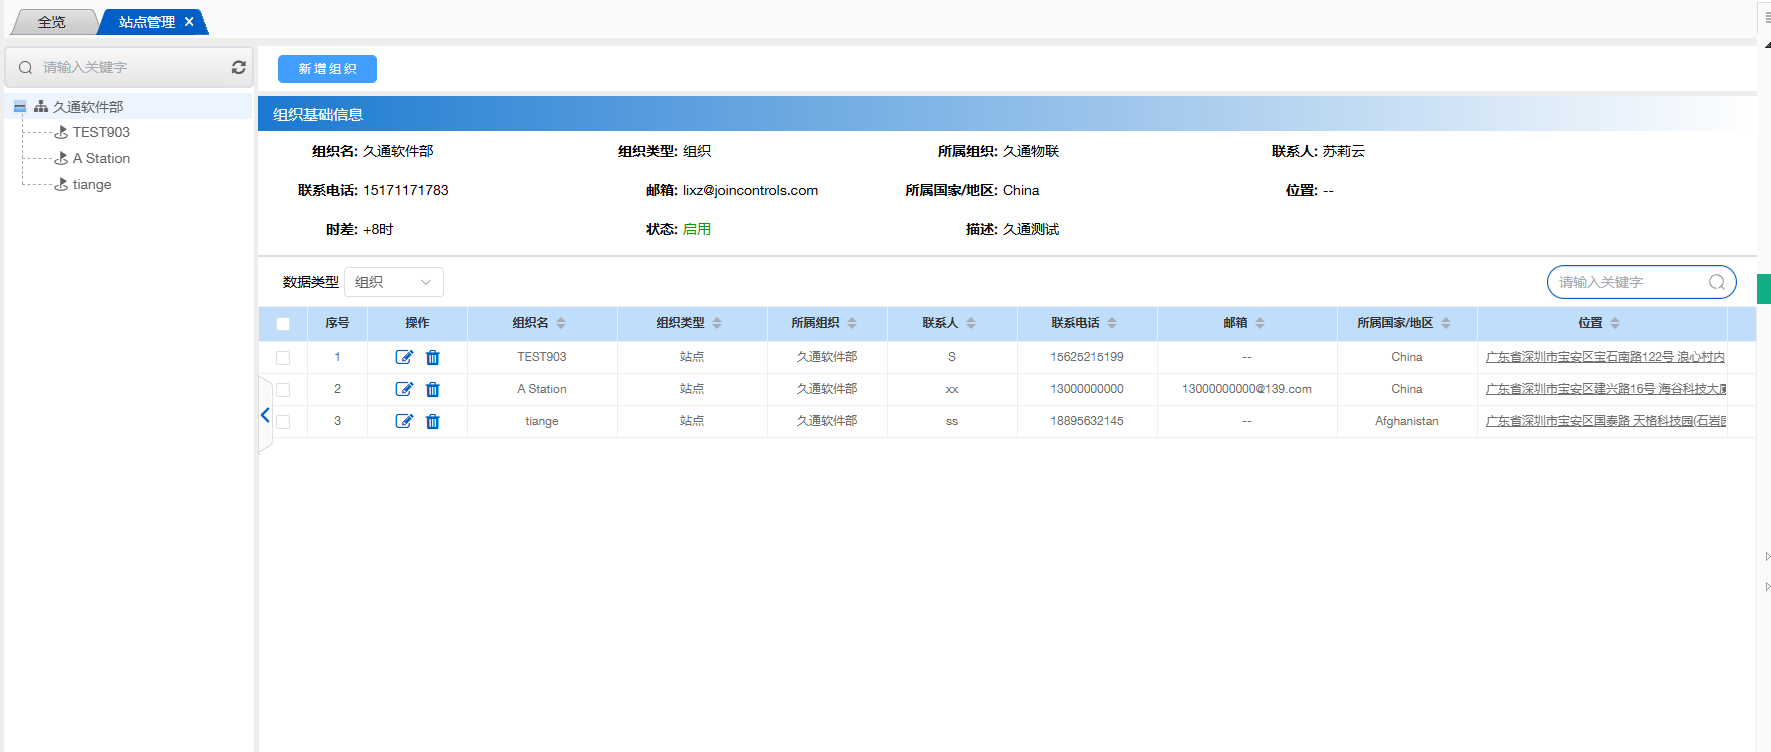Edit the TEST903 row
1771x752 pixels.
tap(404, 357)
